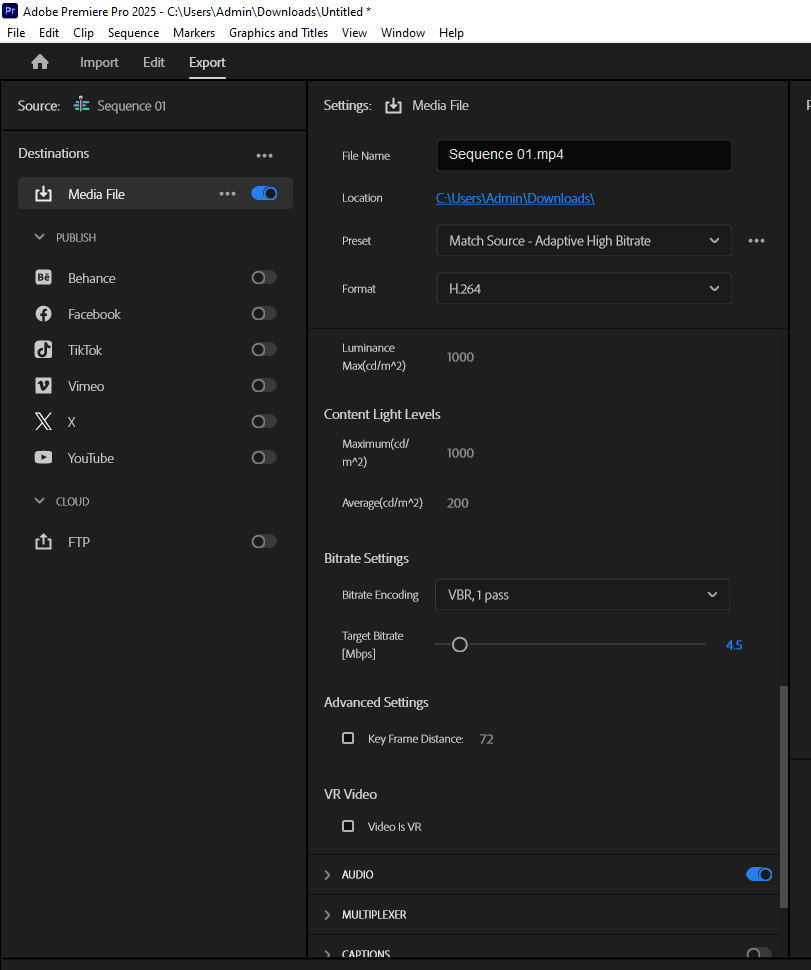This screenshot has width=811, height=970.
Task: Expand the AUDIO section
Action: (x=327, y=875)
